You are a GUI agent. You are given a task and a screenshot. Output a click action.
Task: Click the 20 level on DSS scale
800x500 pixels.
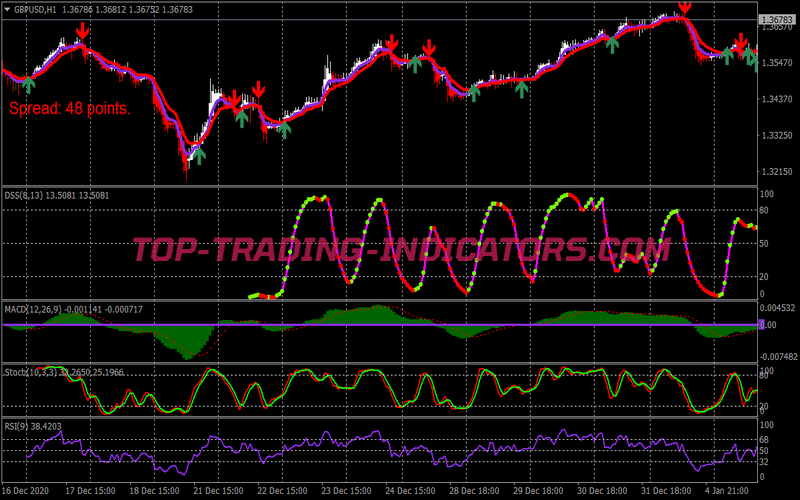(764, 277)
